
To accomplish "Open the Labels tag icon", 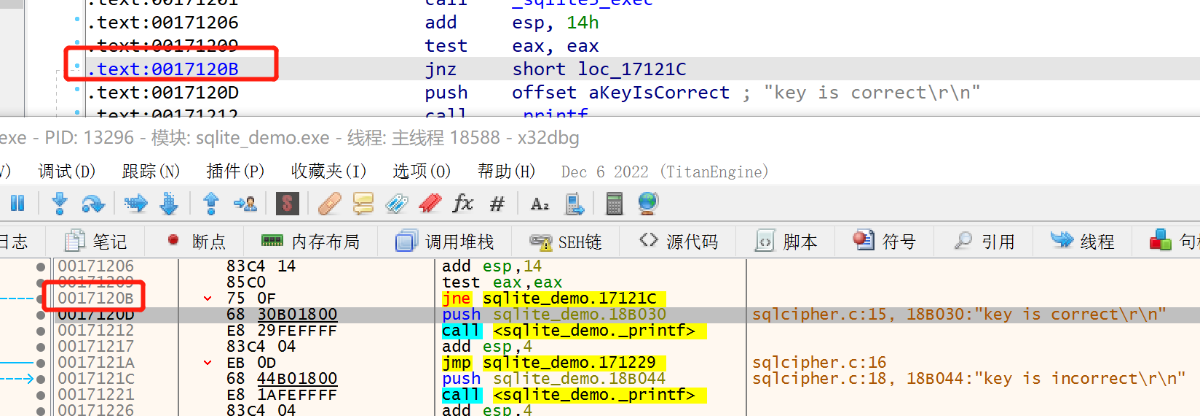I will (397, 203).
